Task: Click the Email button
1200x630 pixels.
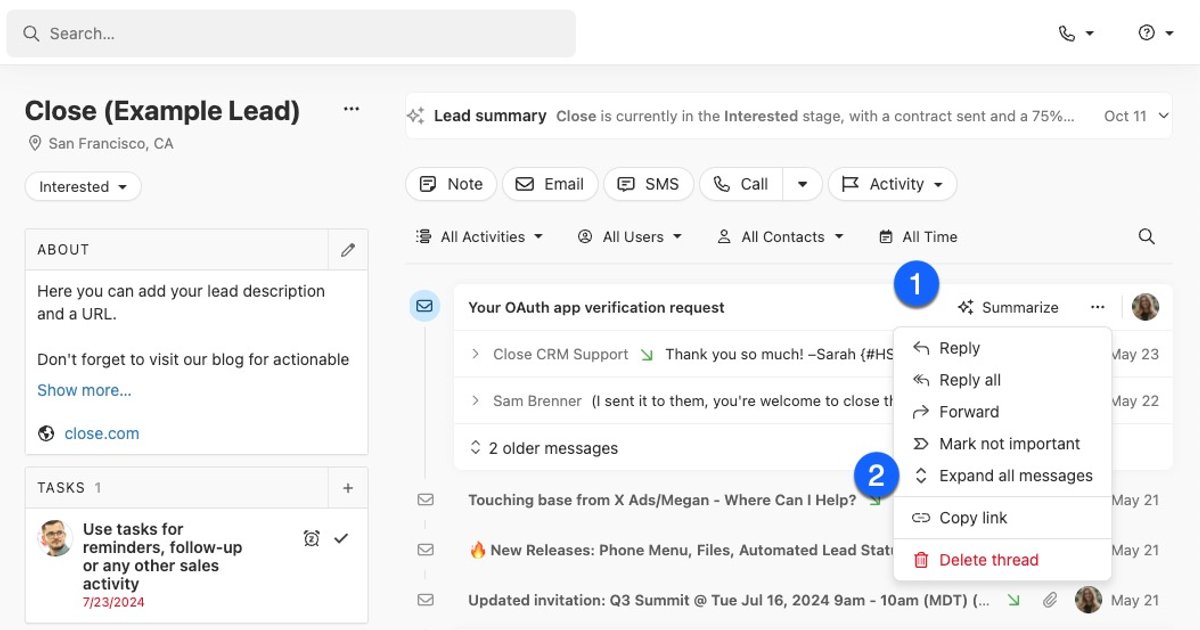Action: [550, 184]
